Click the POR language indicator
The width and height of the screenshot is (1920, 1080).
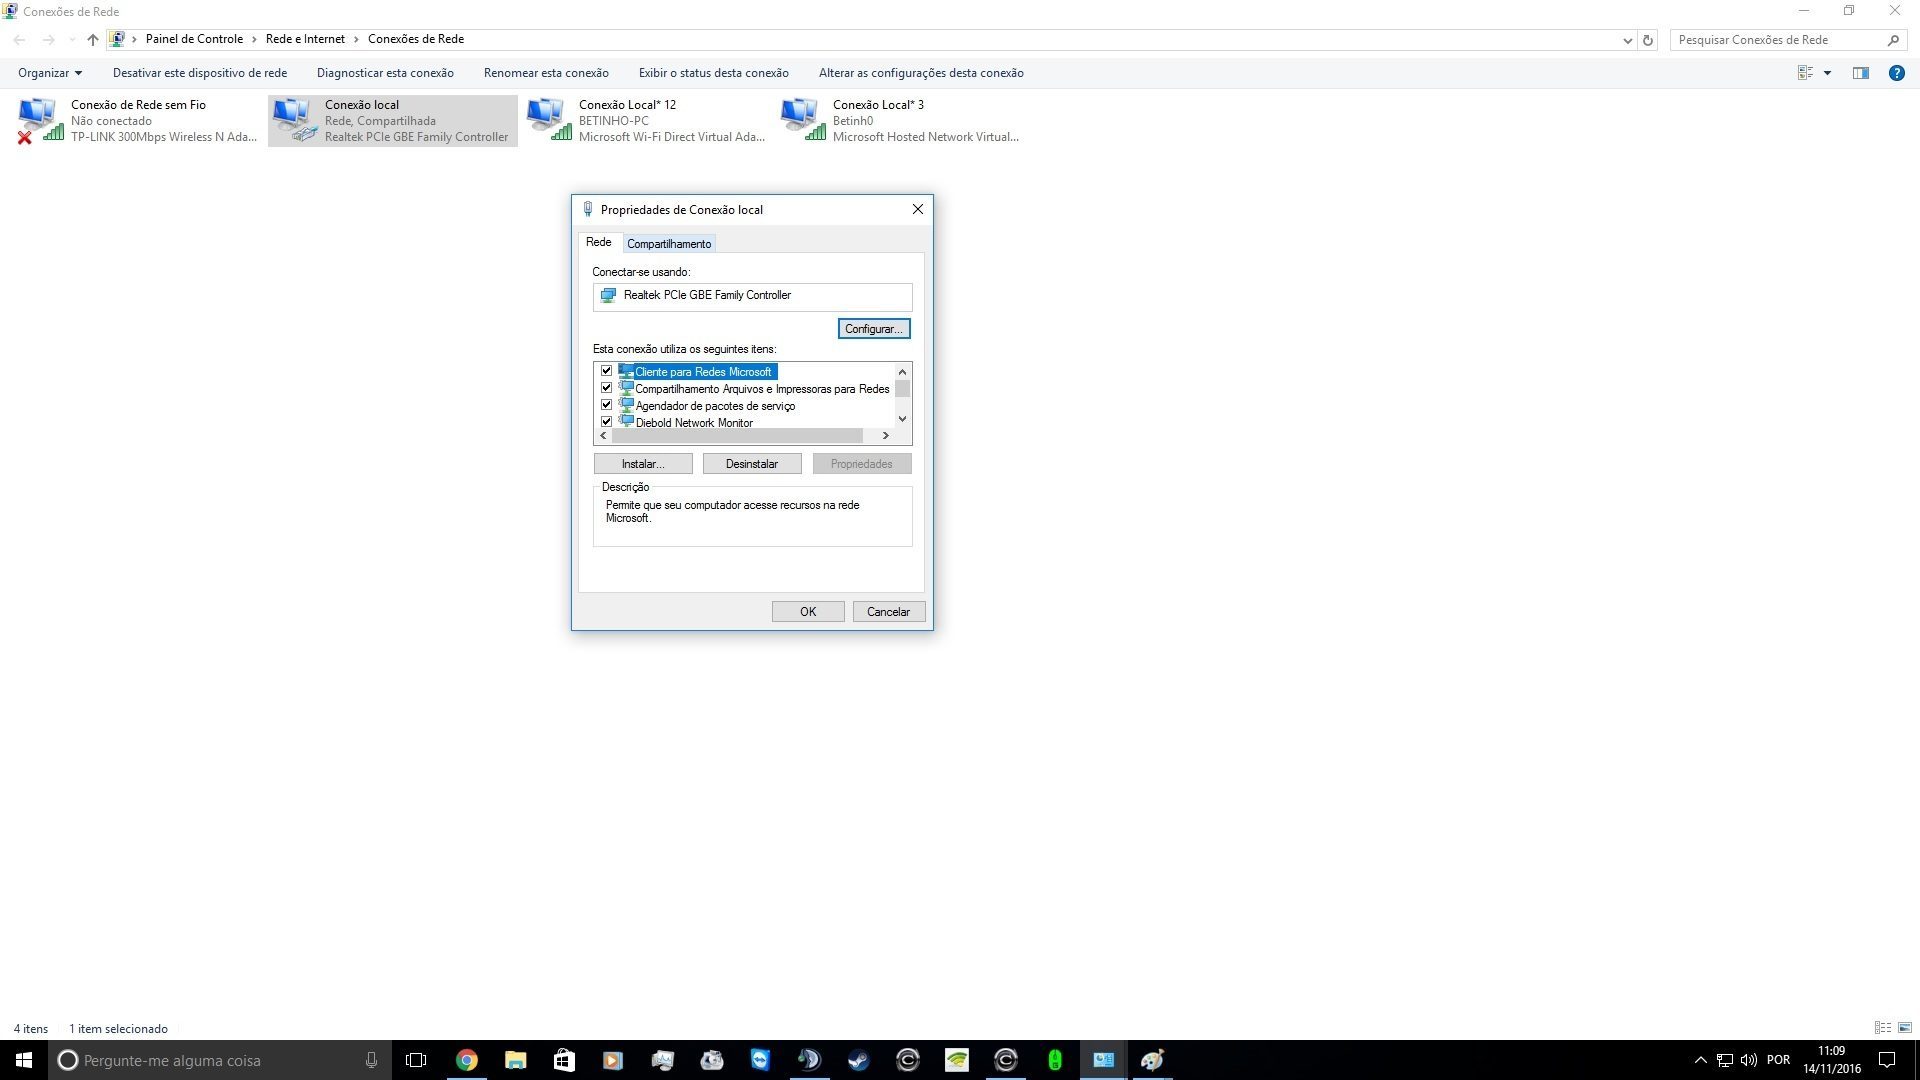(x=1778, y=1060)
